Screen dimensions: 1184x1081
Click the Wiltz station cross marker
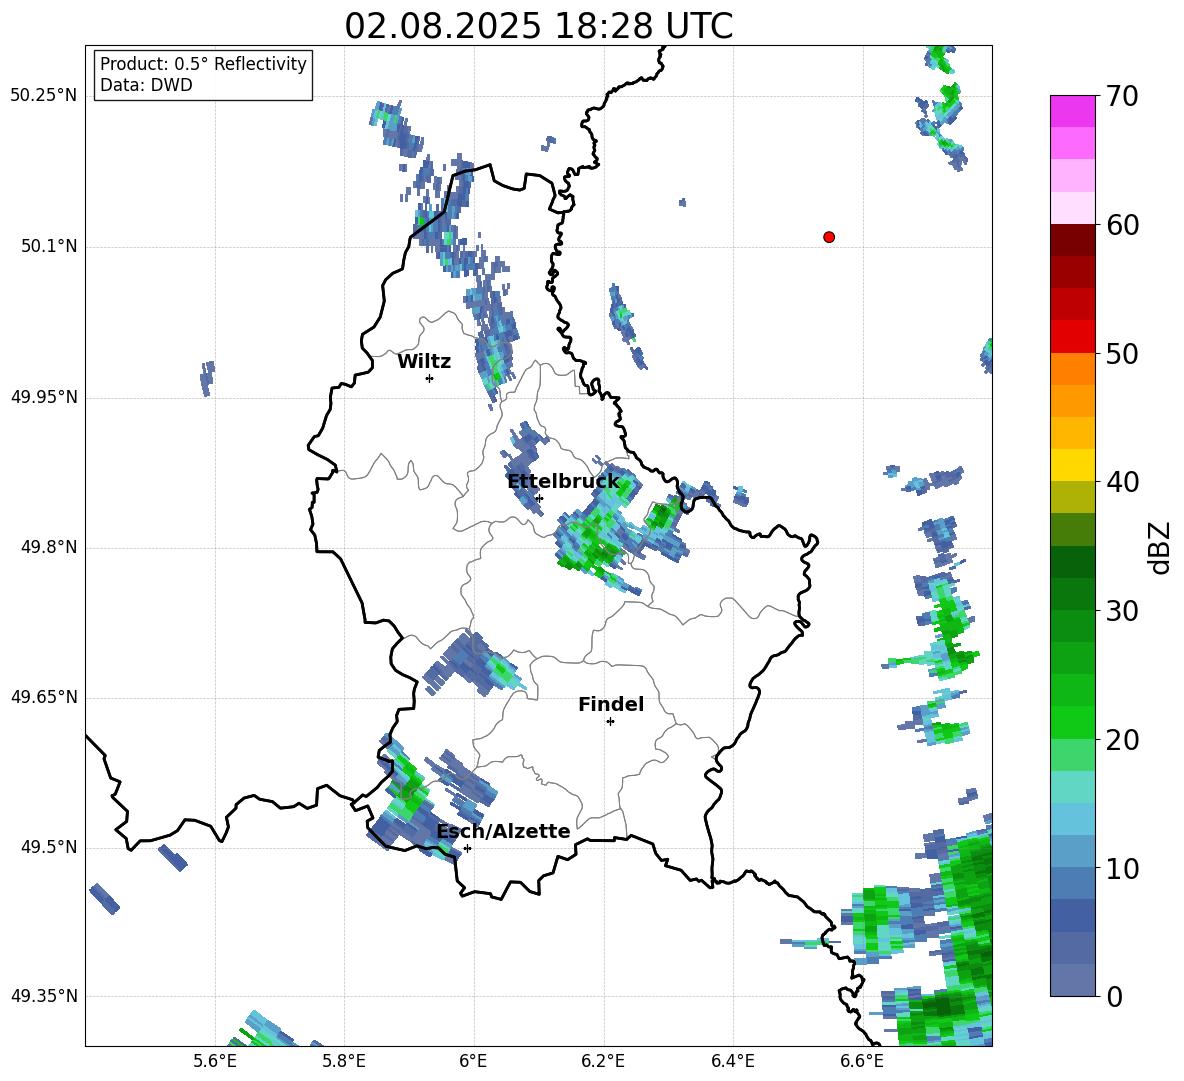[430, 378]
